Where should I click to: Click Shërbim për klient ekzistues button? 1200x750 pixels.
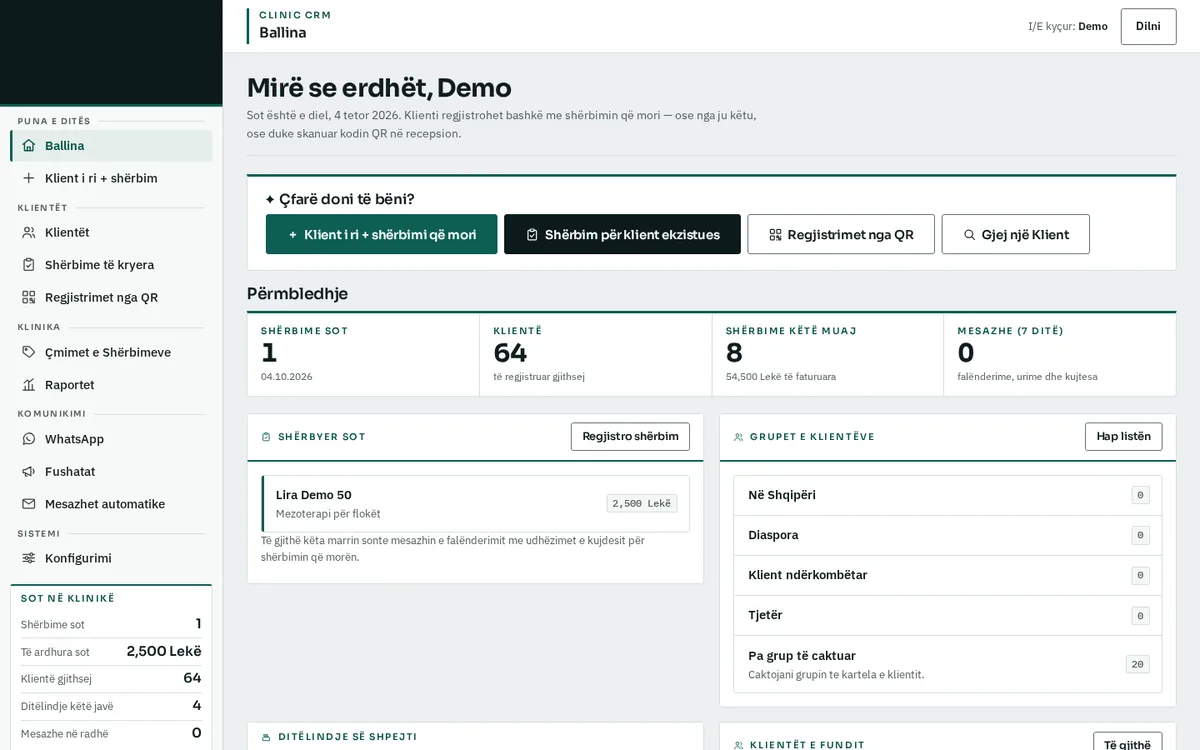click(622, 234)
